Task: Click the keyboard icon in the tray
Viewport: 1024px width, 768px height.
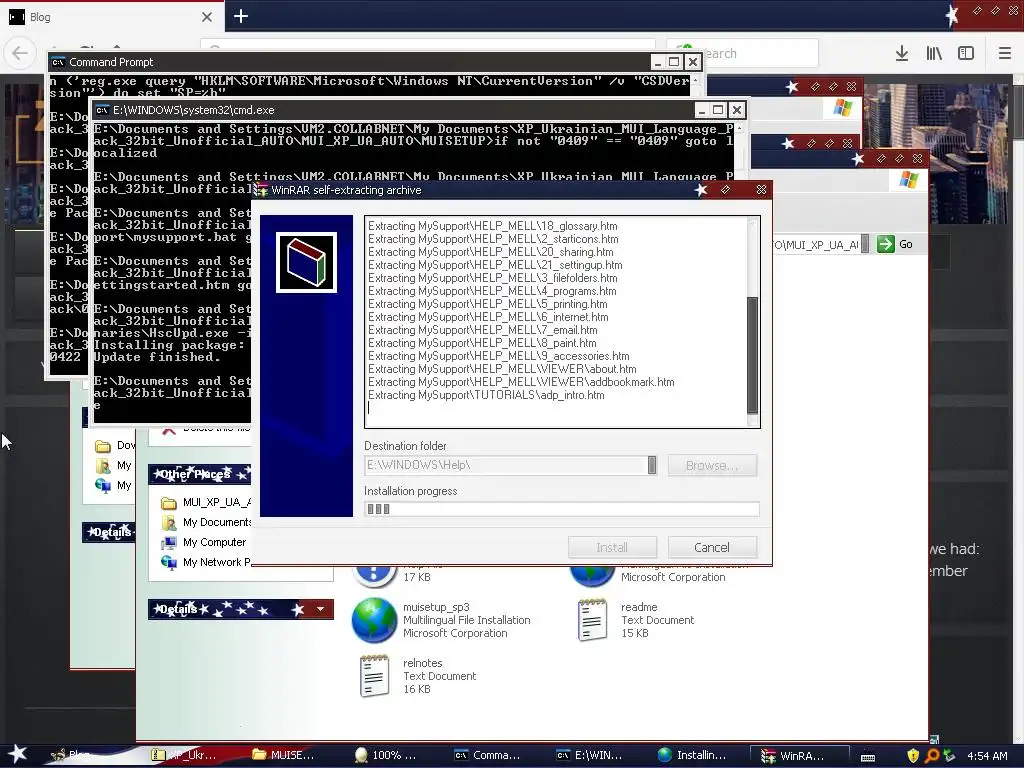Action: (868, 757)
